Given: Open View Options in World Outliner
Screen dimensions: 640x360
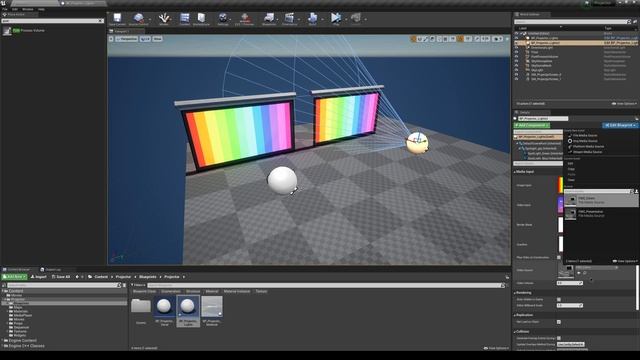Looking at the screenshot, I should tap(624, 104).
